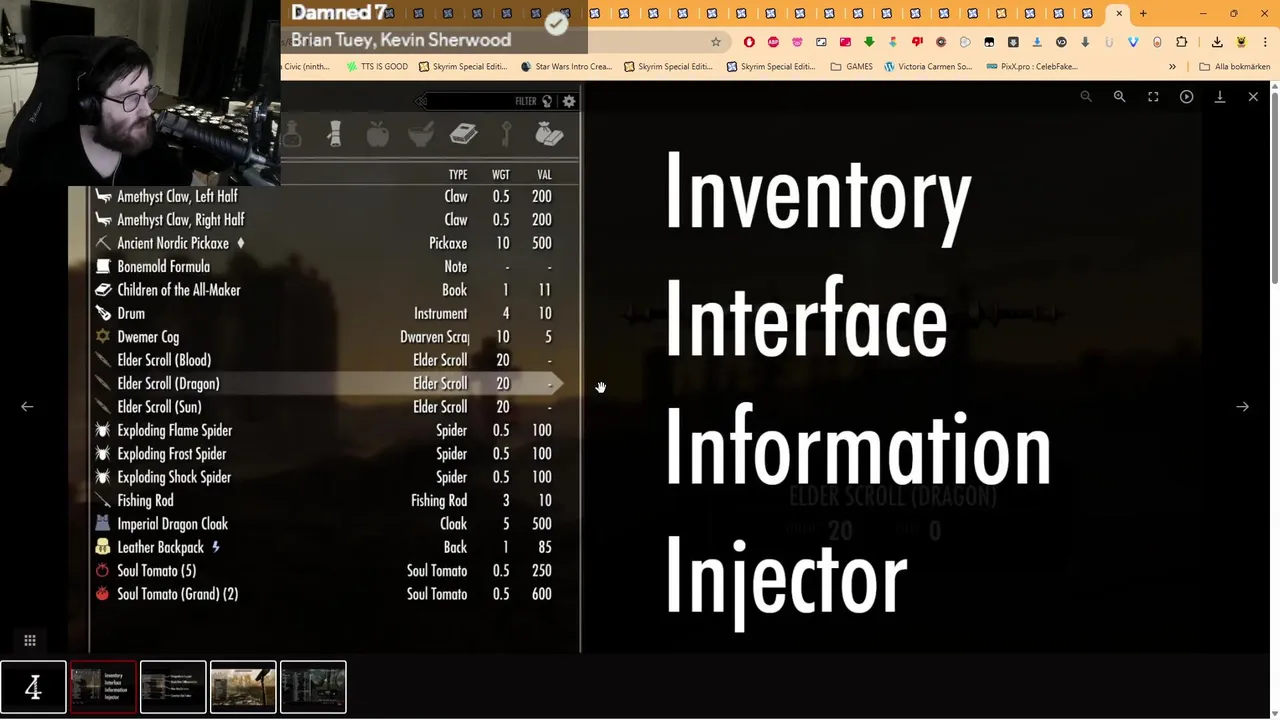The image size is (1280, 720).
Task: Open the third gallery thumbnail with labeled arrows
Action: (173, 687)
